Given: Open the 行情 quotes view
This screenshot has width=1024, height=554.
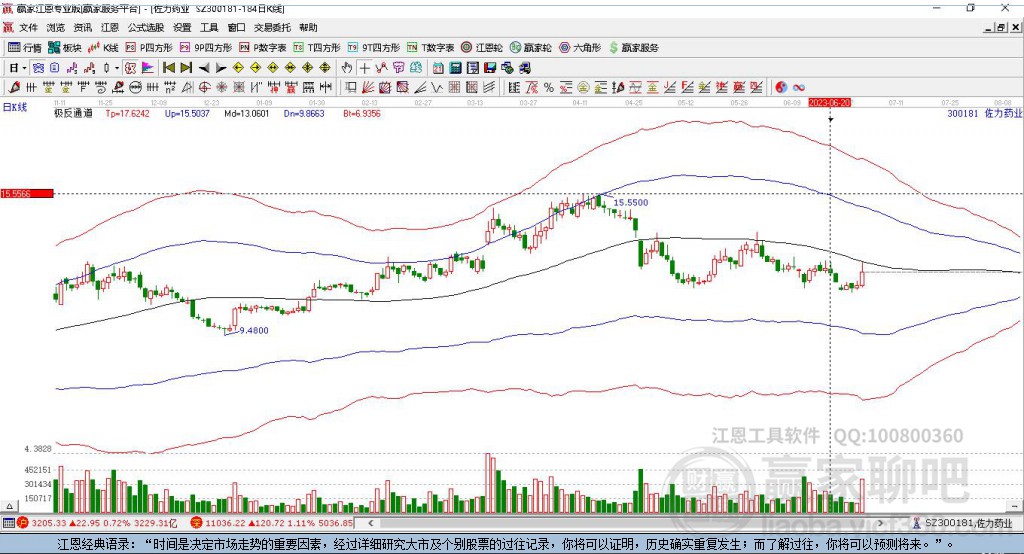Looking at the screenshot, I should click(x=25, y=48).
